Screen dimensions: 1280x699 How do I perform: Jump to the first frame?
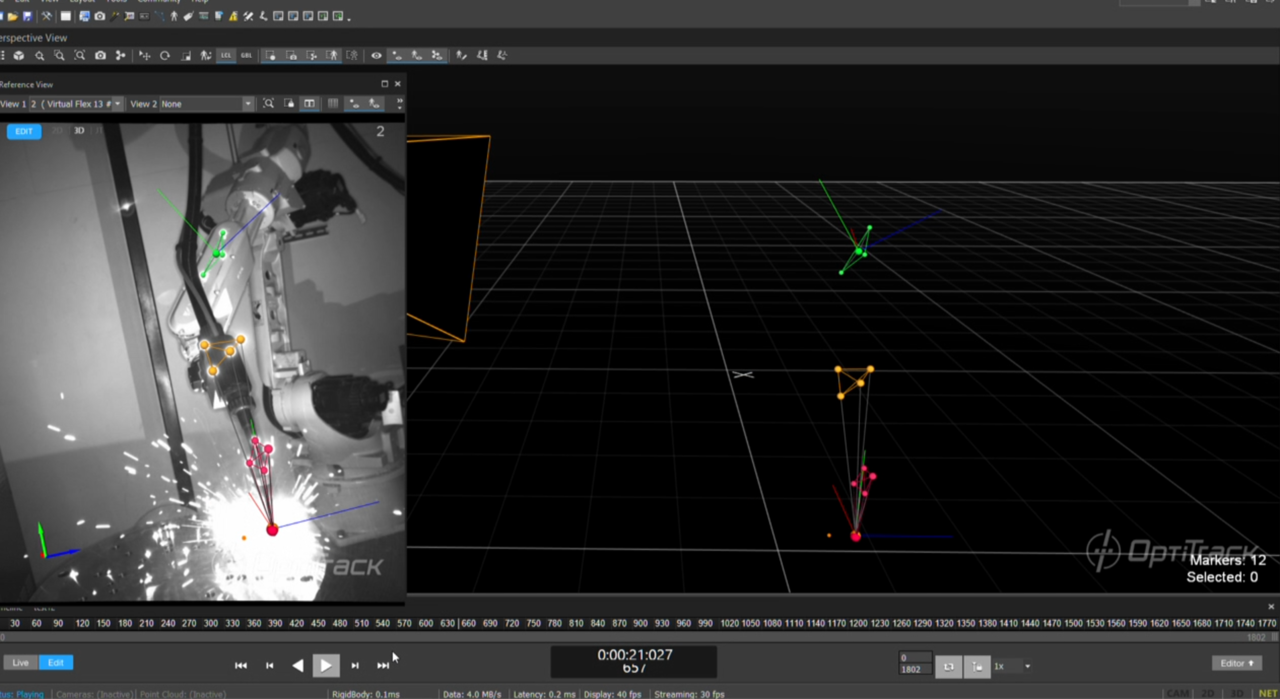(x=241, y=665)
